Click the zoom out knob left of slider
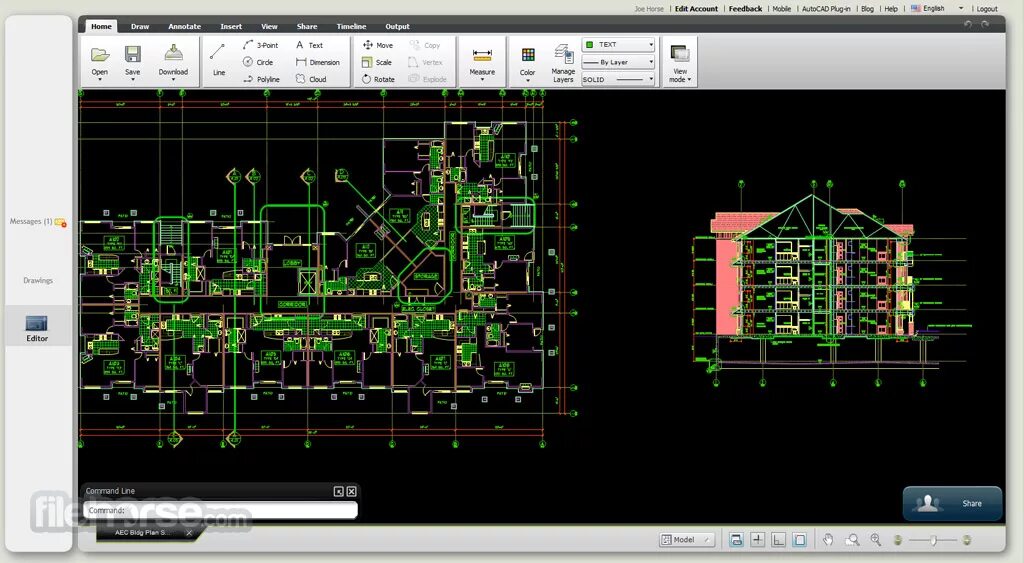Image resolution: width=1024 pixels, height=563 pixels. tap(898, 539)
